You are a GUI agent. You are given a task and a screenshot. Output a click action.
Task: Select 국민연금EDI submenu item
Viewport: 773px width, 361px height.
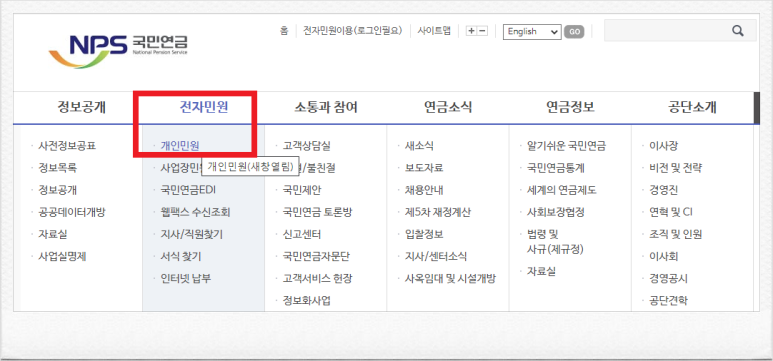pyautogui.click(x=188, y=190)
